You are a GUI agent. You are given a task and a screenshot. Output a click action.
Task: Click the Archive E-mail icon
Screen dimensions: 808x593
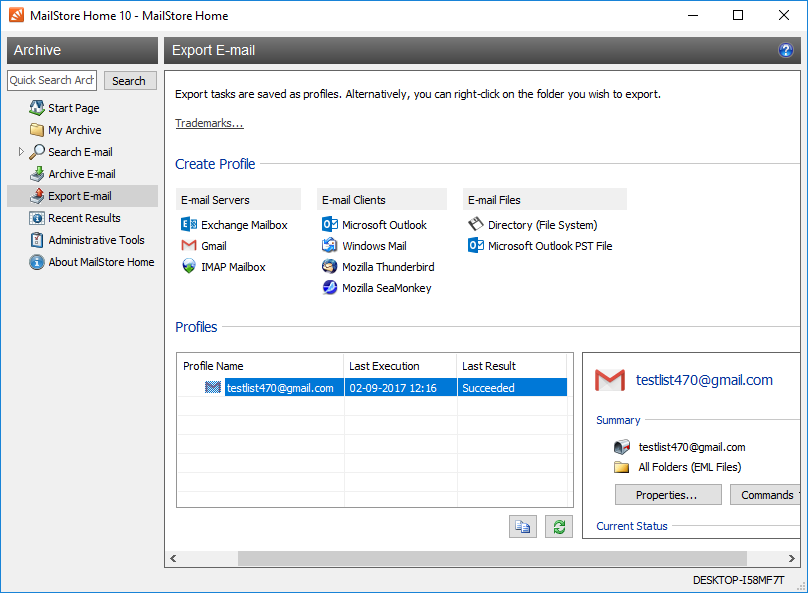37,174
